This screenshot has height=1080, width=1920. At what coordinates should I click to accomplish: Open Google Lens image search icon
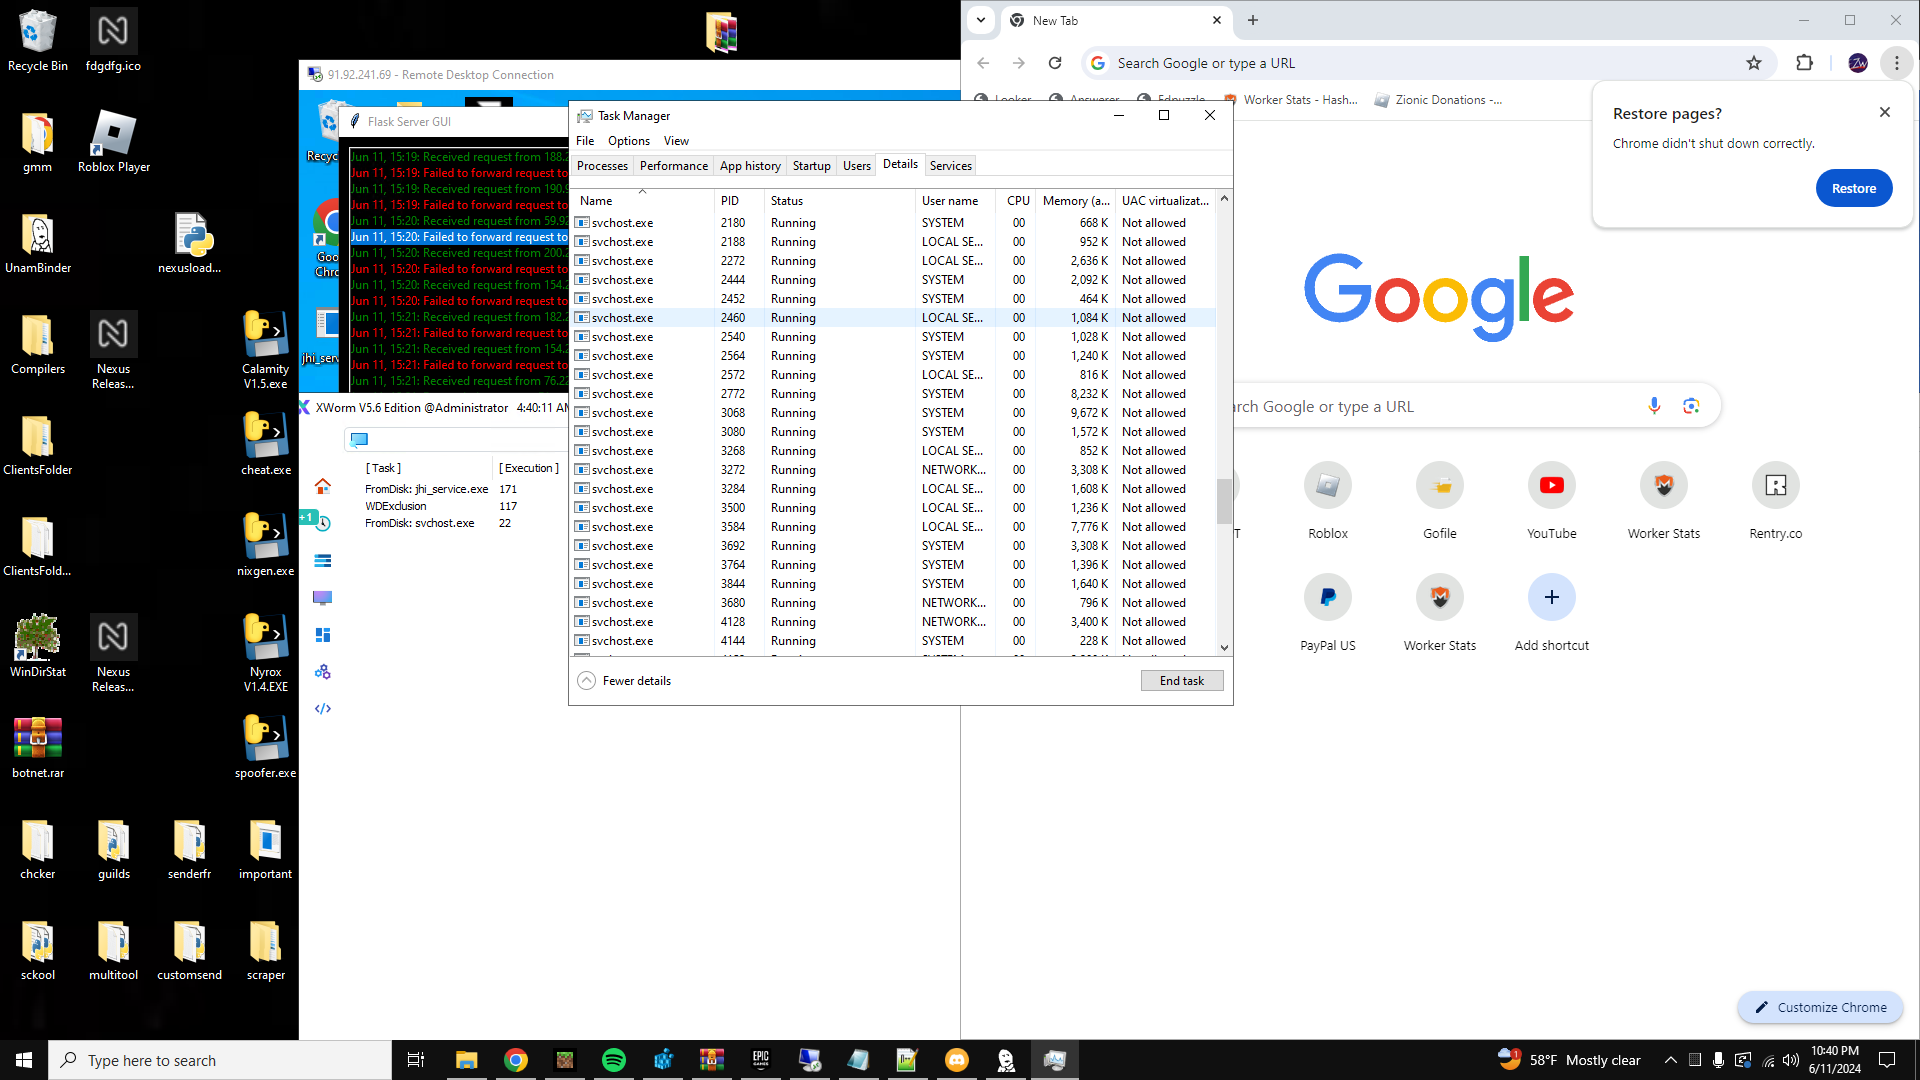[1691, 406]
